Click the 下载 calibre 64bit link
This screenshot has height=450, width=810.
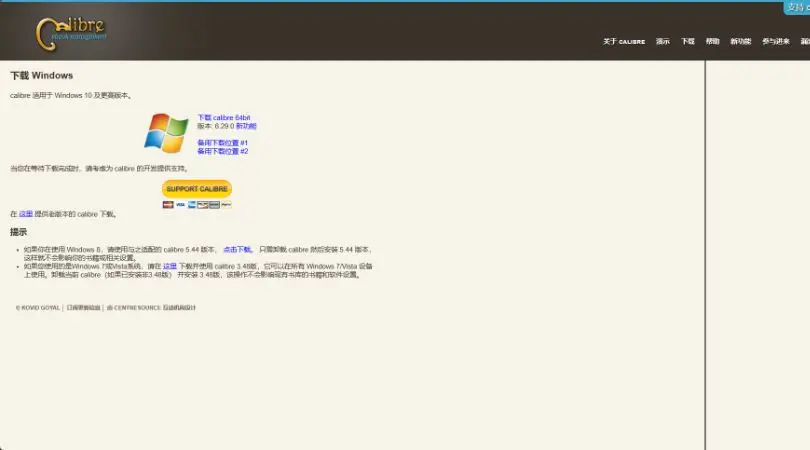(224, 118)
